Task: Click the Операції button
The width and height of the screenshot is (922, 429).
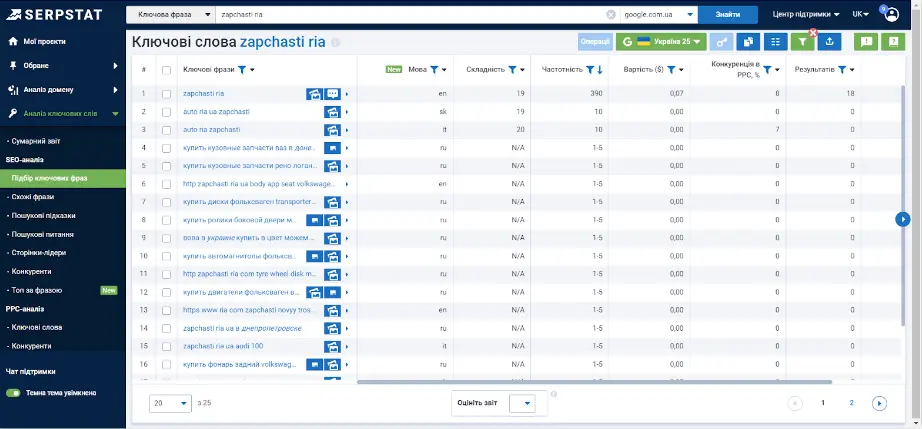Action: click(x=595, y=42)
